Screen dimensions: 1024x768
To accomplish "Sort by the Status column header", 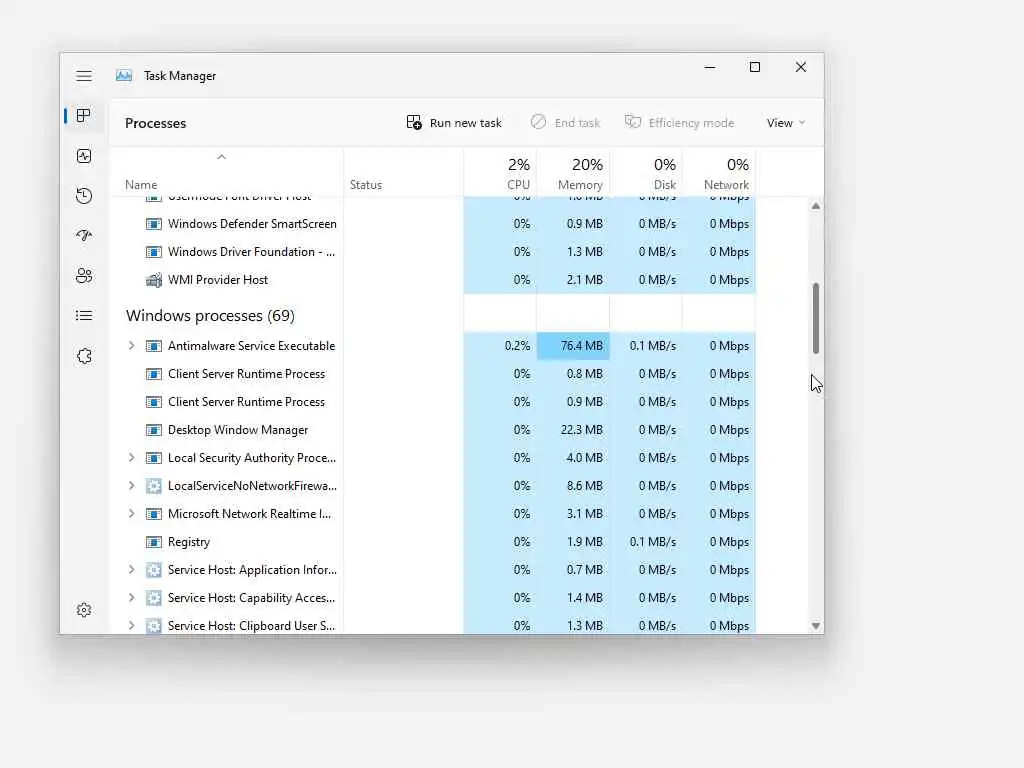I will 404,173.
